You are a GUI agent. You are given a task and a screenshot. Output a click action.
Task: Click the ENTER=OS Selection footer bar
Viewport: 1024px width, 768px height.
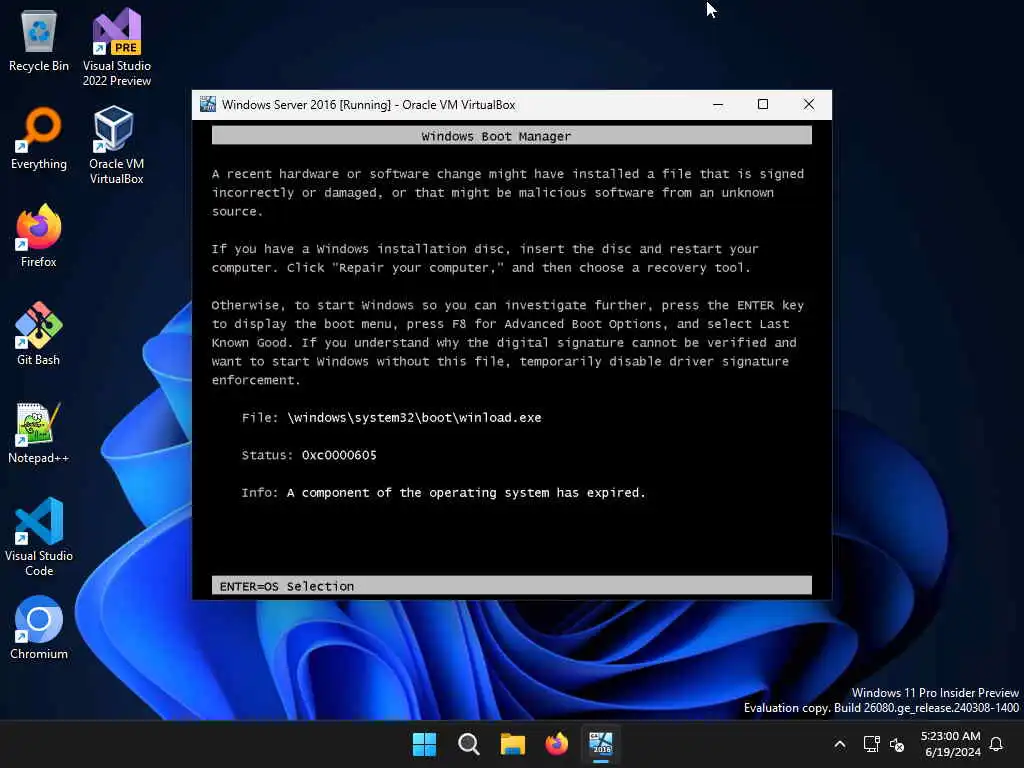(x=511, y=586)
